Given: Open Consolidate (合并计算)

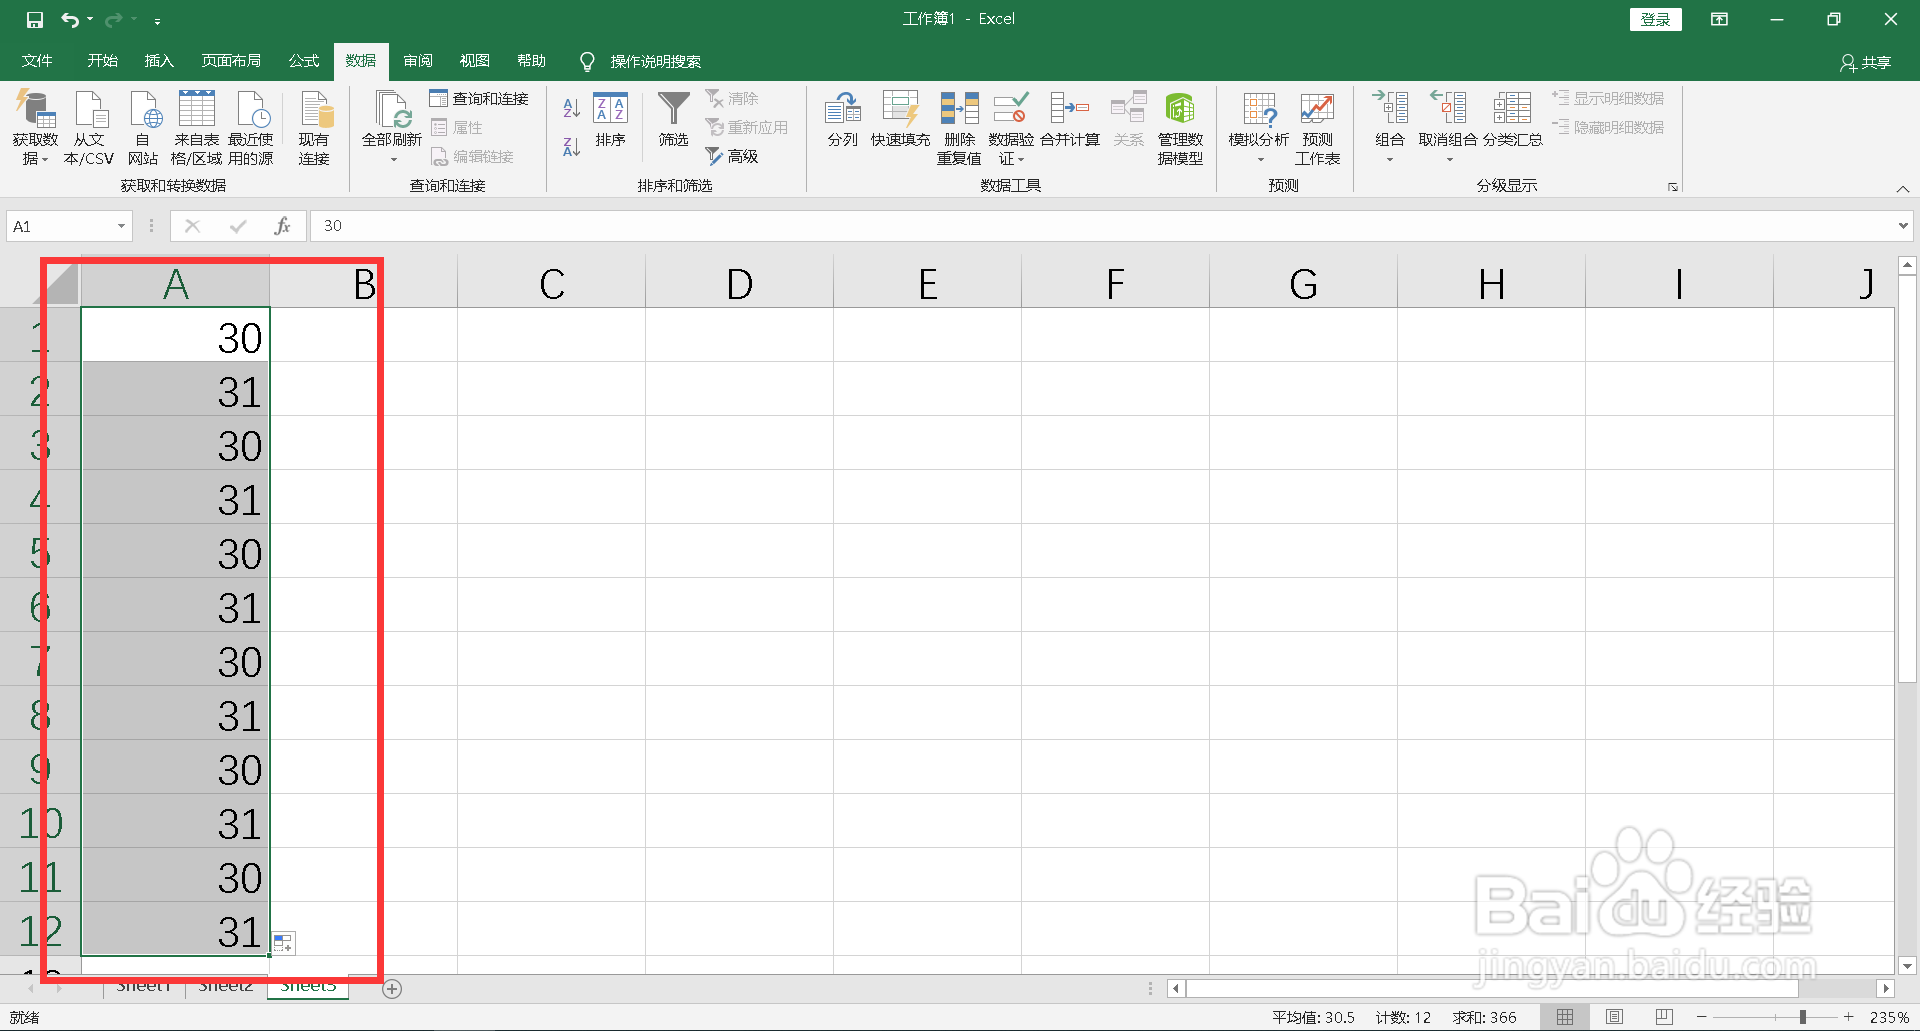Looking at the screenshot, I should (x=1070, y=120).
